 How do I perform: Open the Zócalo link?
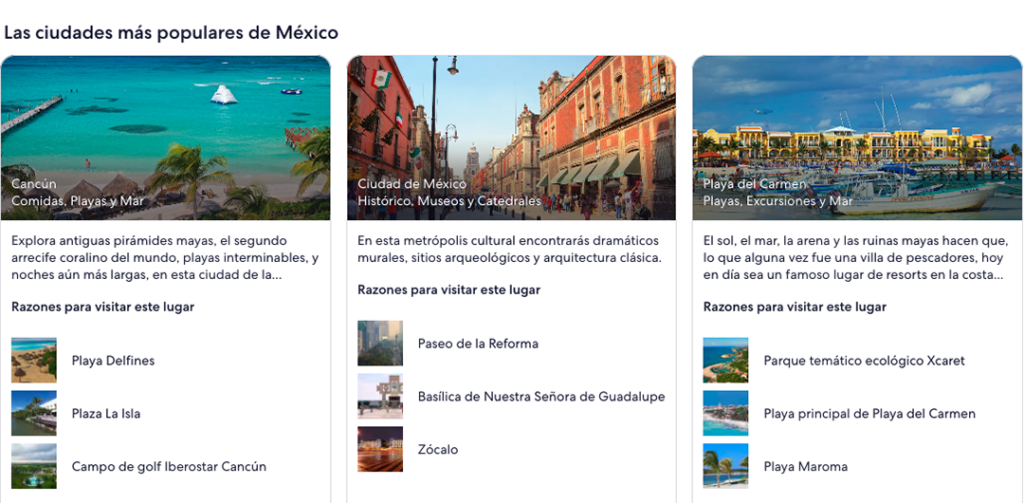[438, 449]
